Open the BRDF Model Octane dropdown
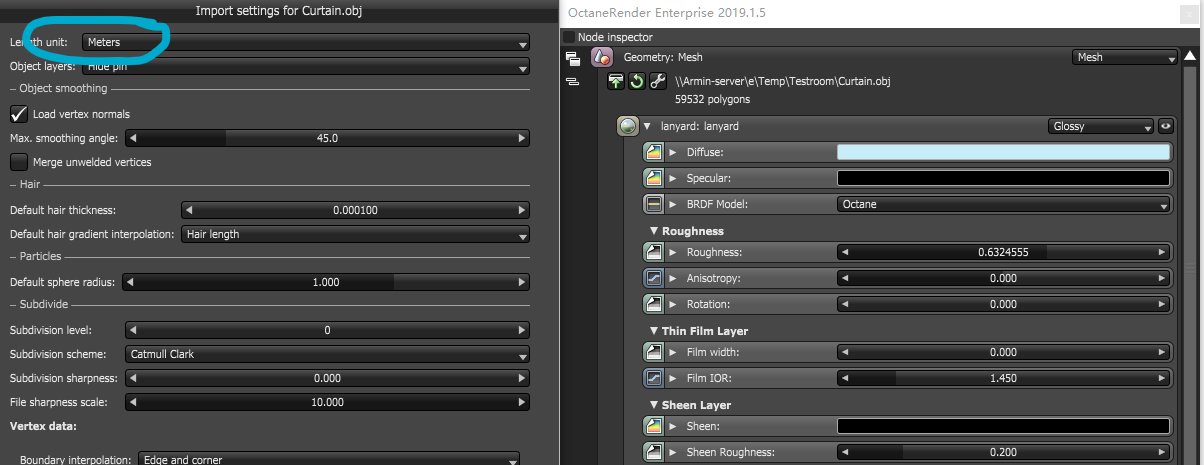 (x=1003, y=204)
